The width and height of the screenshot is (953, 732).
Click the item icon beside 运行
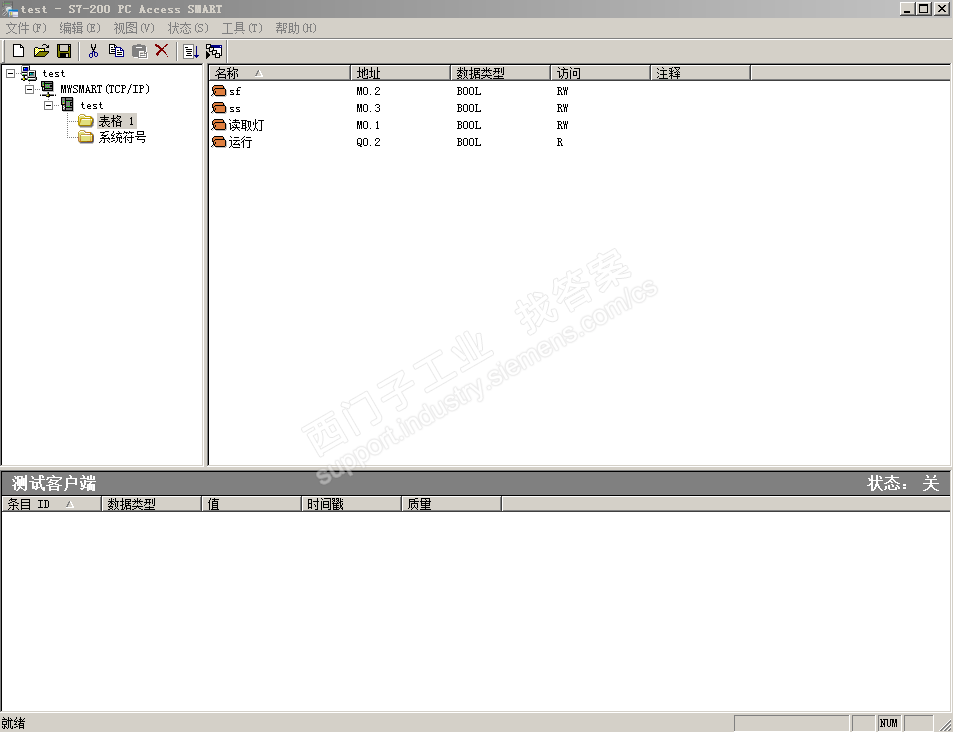point(219,142)
